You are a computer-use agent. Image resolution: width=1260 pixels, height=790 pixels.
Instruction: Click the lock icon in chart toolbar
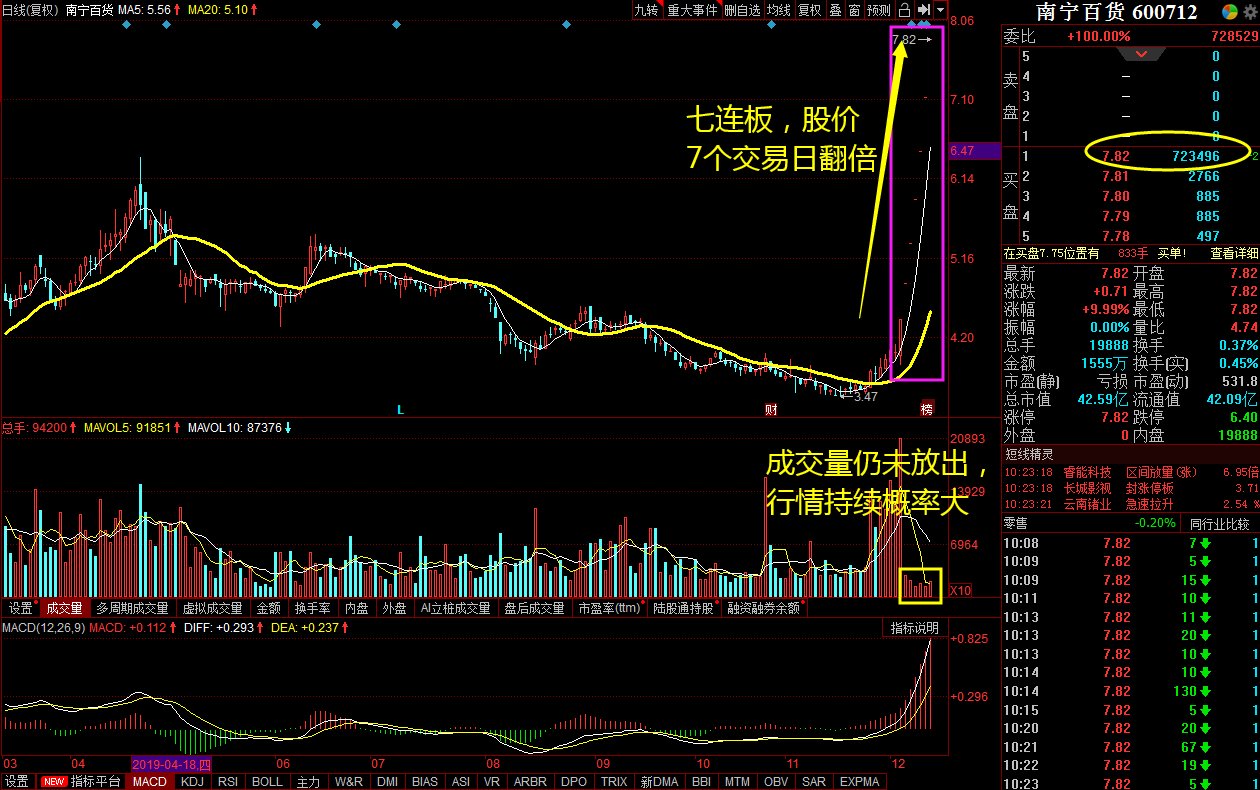coord(905,10)
